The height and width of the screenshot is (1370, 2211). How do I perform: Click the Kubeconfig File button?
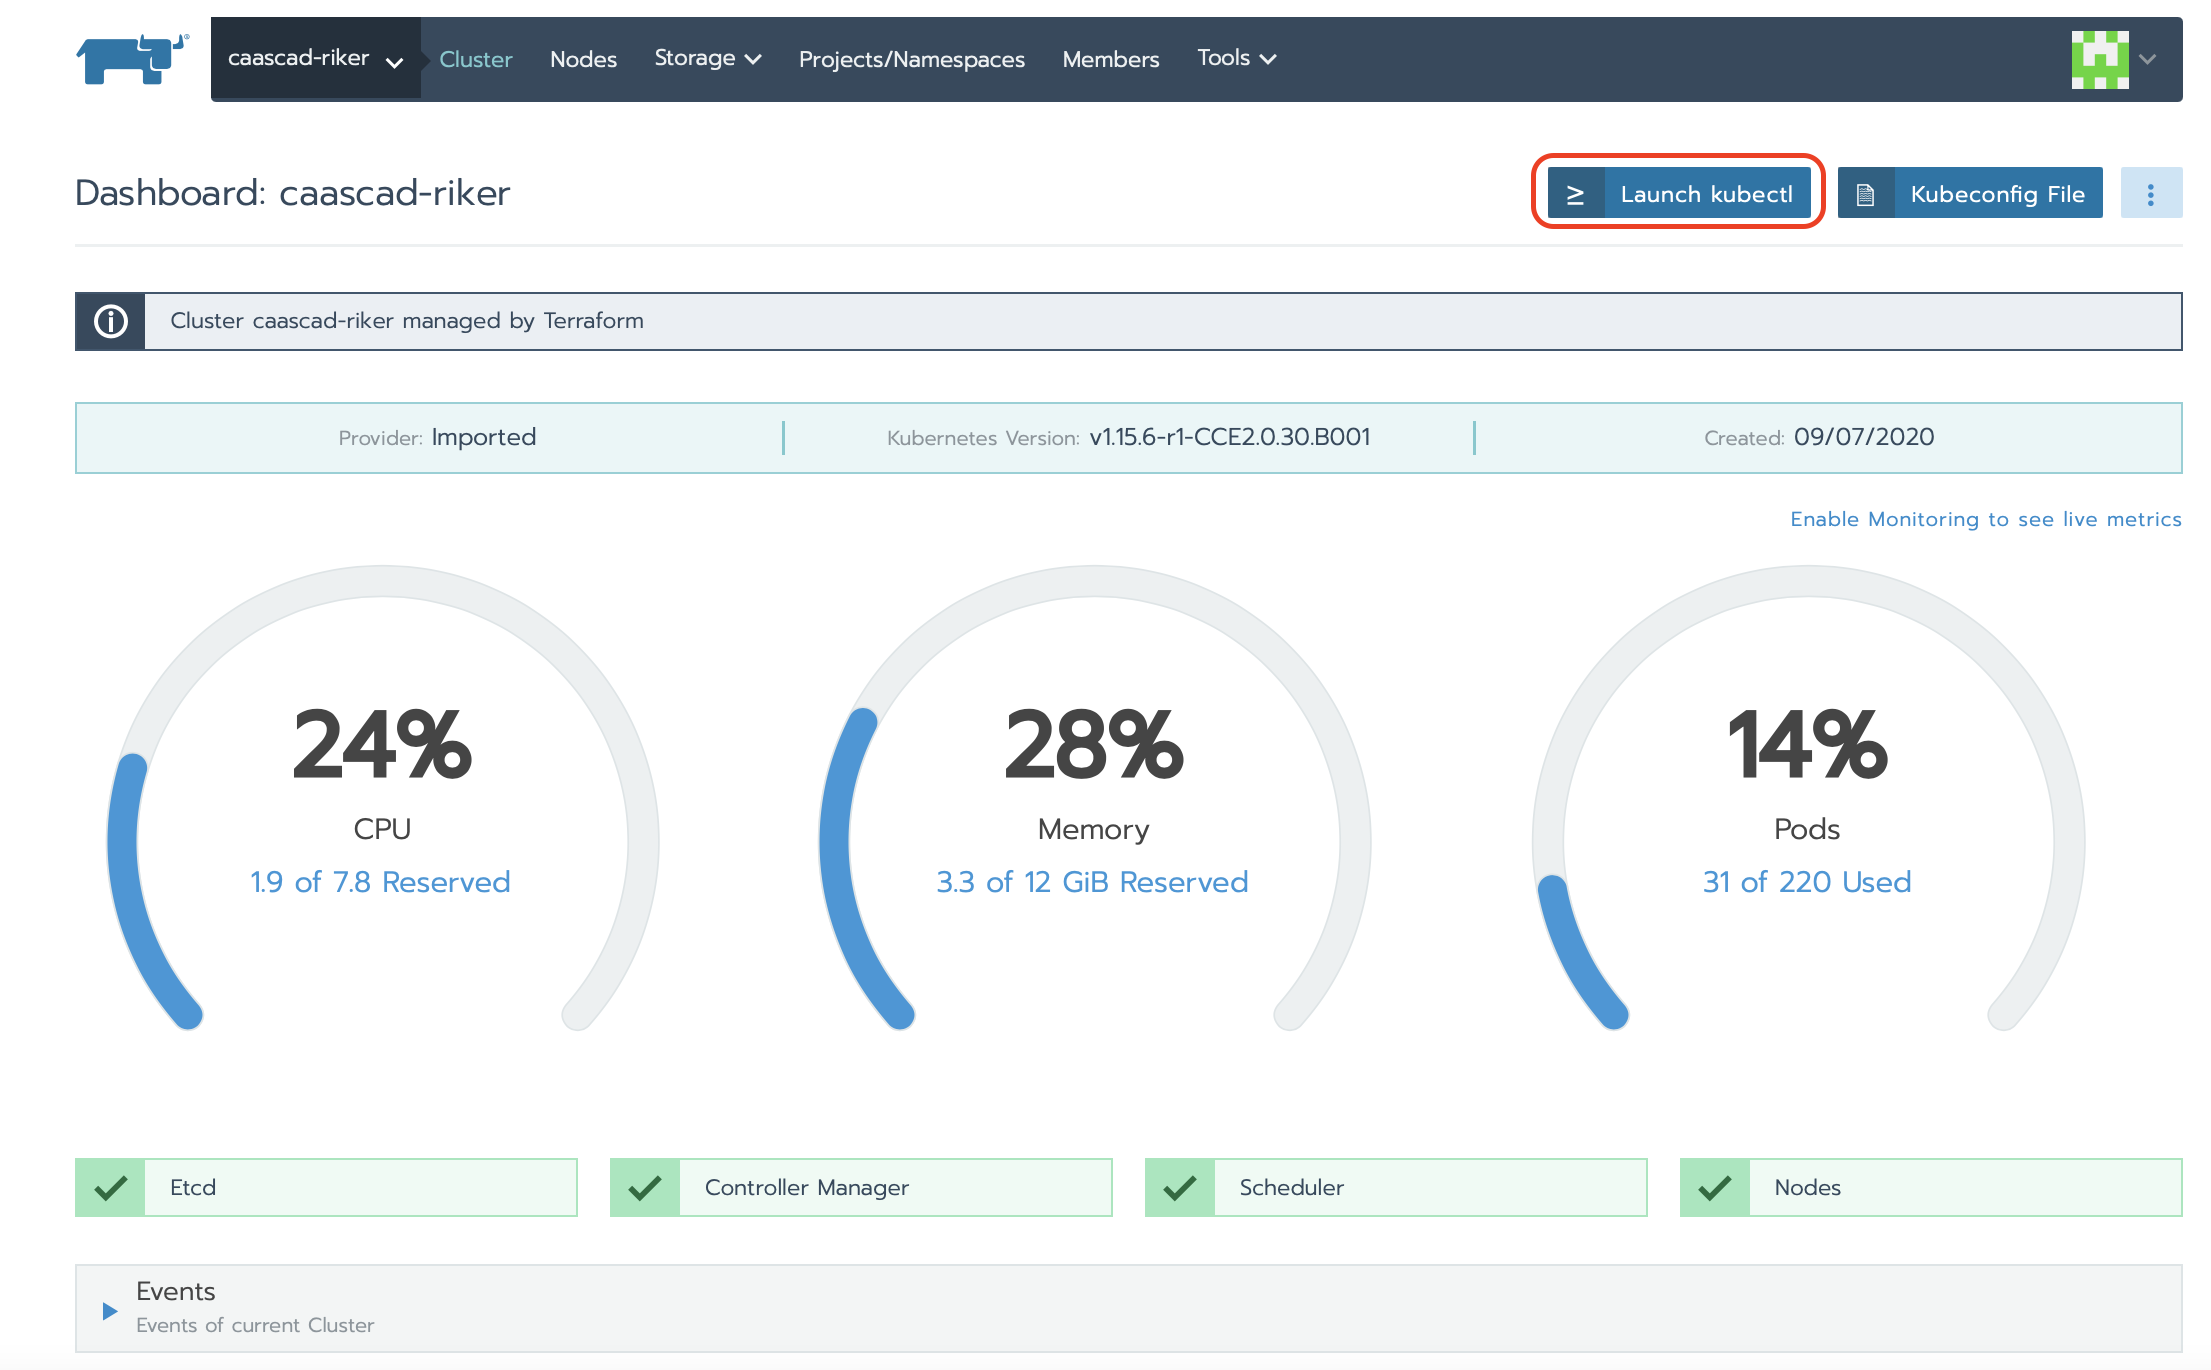click(1996, 194)
